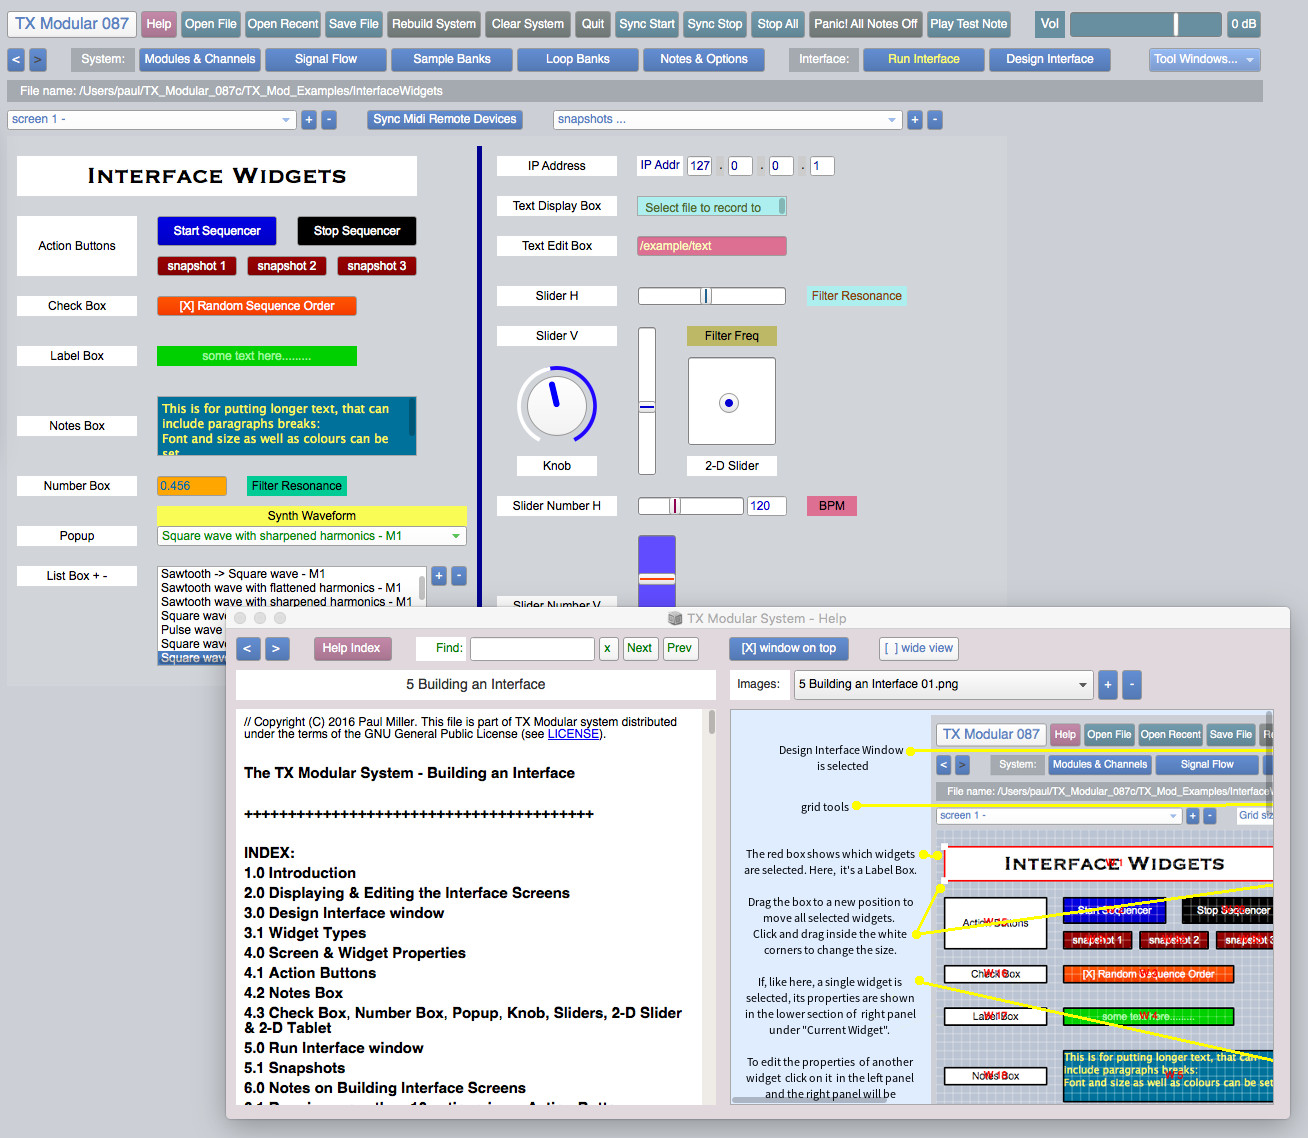The height and width of the screenshot is (1138, 1308).
Task: Expand the Synth Waveform popup menu
Action: [x=311, y=537]
